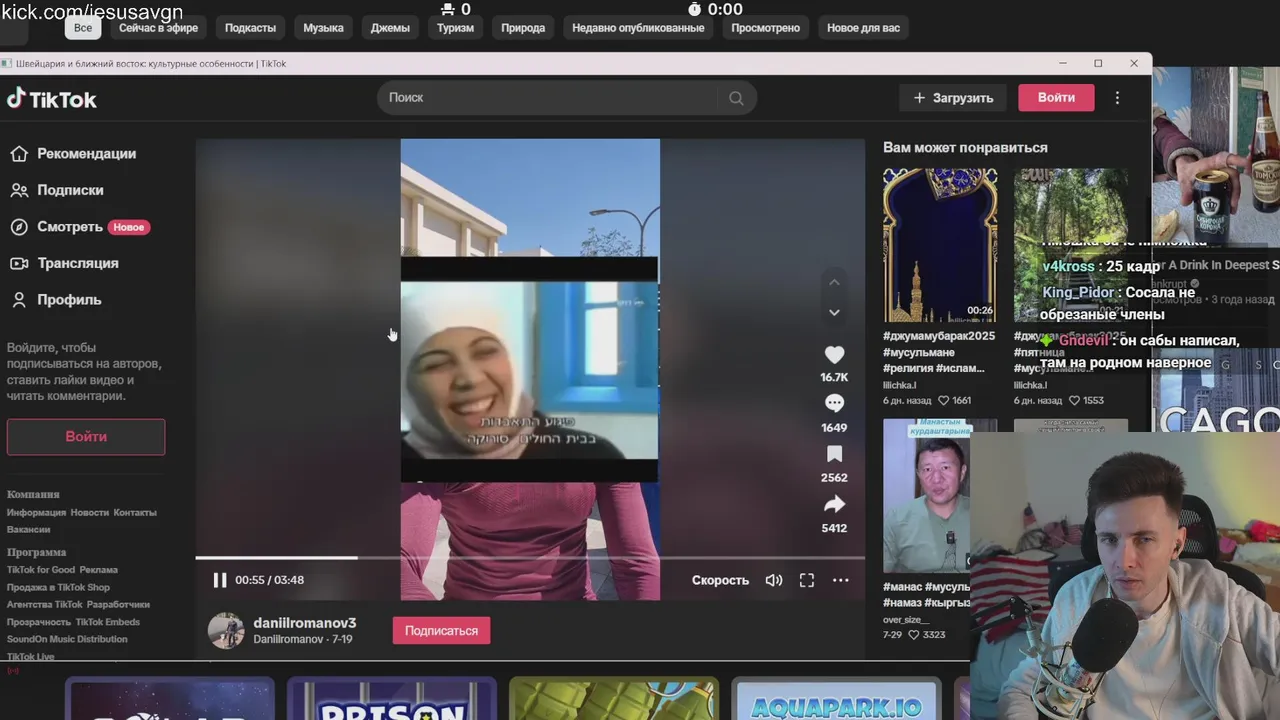Open player more options dots
Screen dimensions: 1280x720
pyautogui.click(x=841, y=580)
